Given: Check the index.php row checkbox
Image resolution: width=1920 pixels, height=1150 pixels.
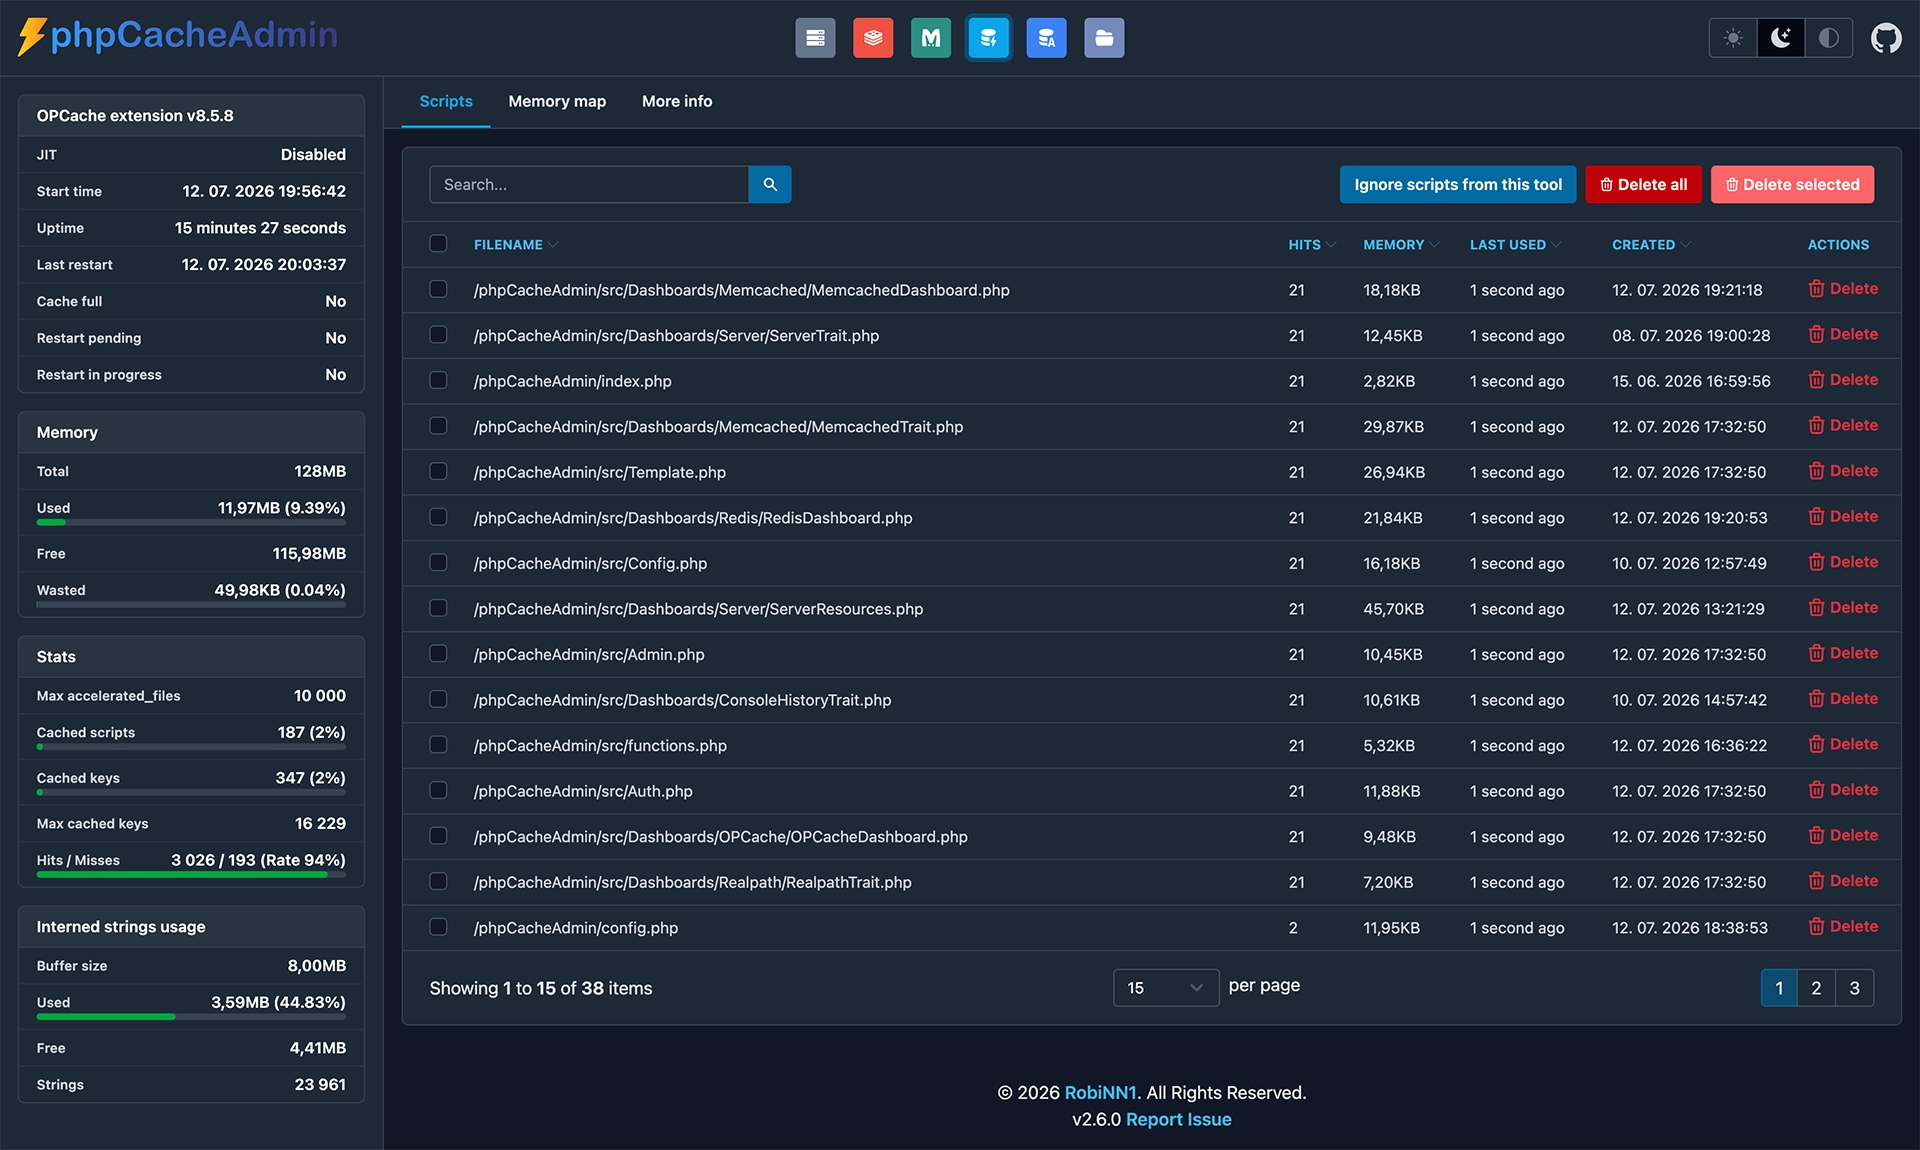Looking at the screenshot, I should [438, 380].
